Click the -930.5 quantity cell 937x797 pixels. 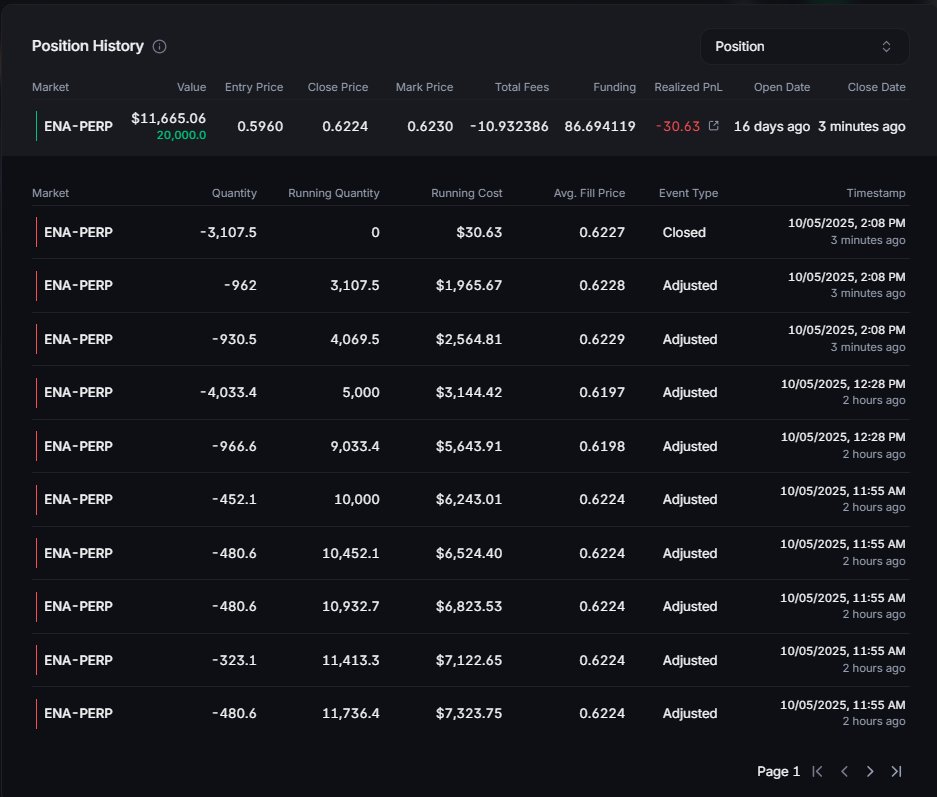pos(234,339)
